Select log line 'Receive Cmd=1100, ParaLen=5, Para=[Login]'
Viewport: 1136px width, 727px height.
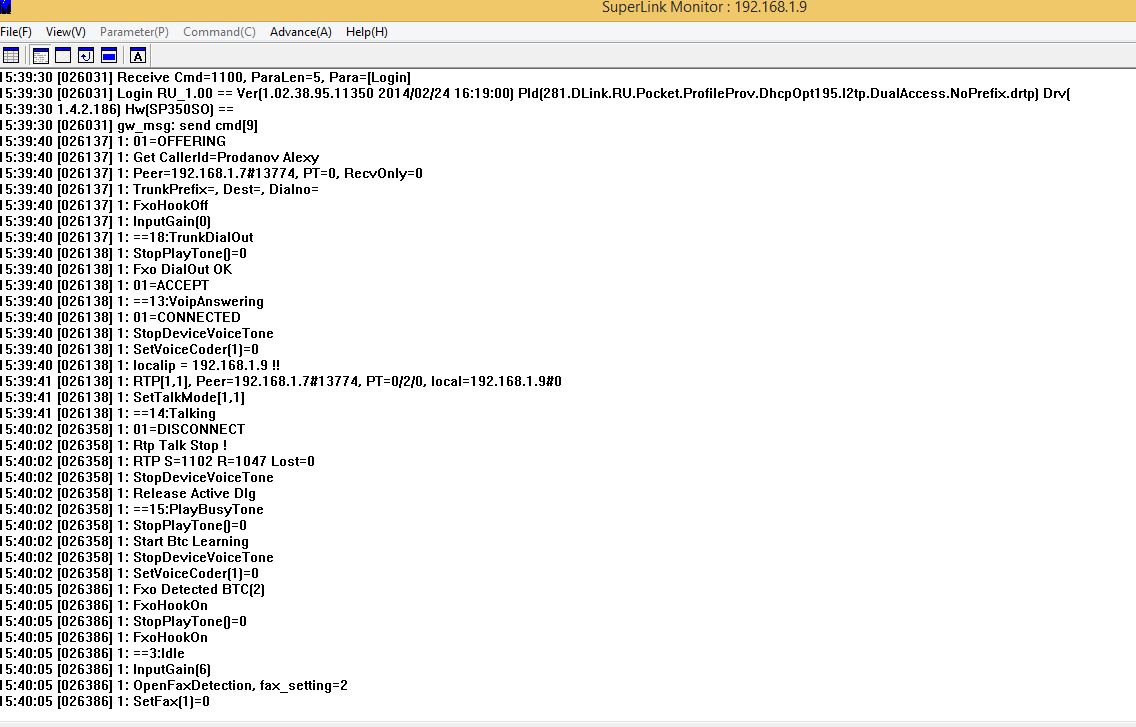pos(206,78)
